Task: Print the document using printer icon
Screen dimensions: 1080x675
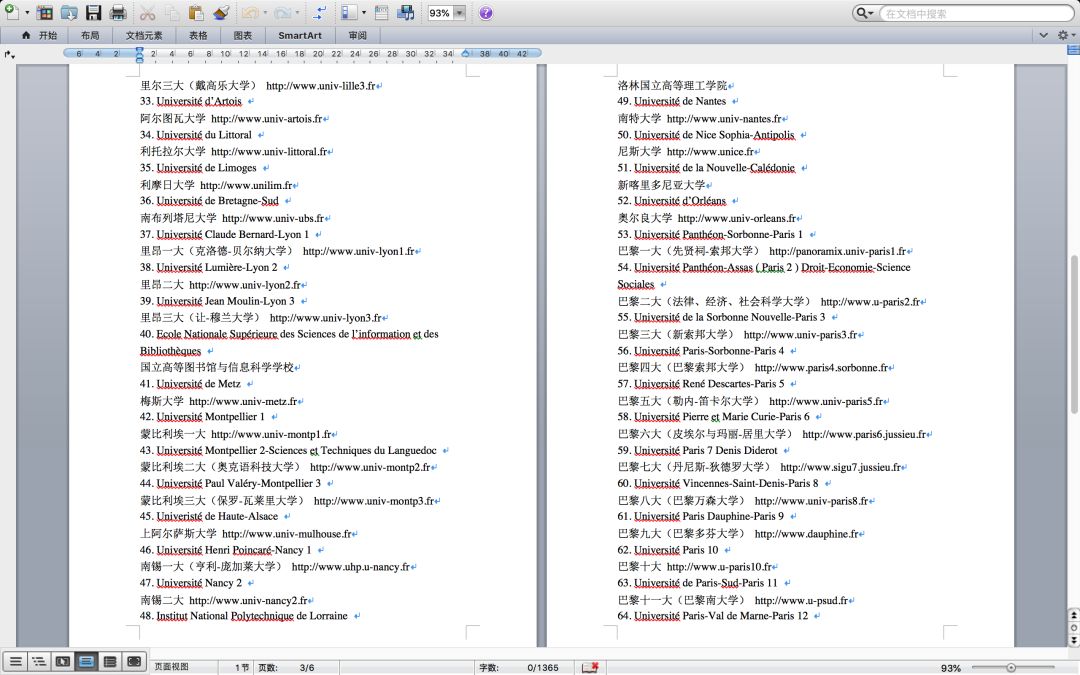Action: (x=118, y=12)
